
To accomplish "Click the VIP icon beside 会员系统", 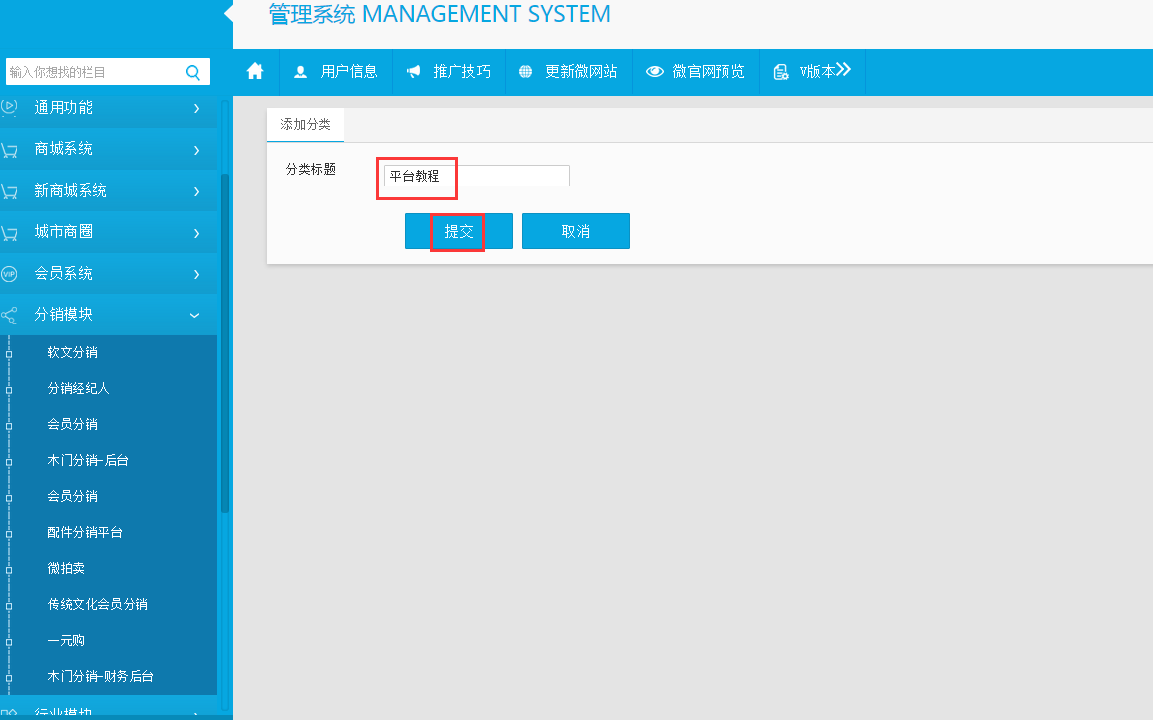I will pos(9,274).
